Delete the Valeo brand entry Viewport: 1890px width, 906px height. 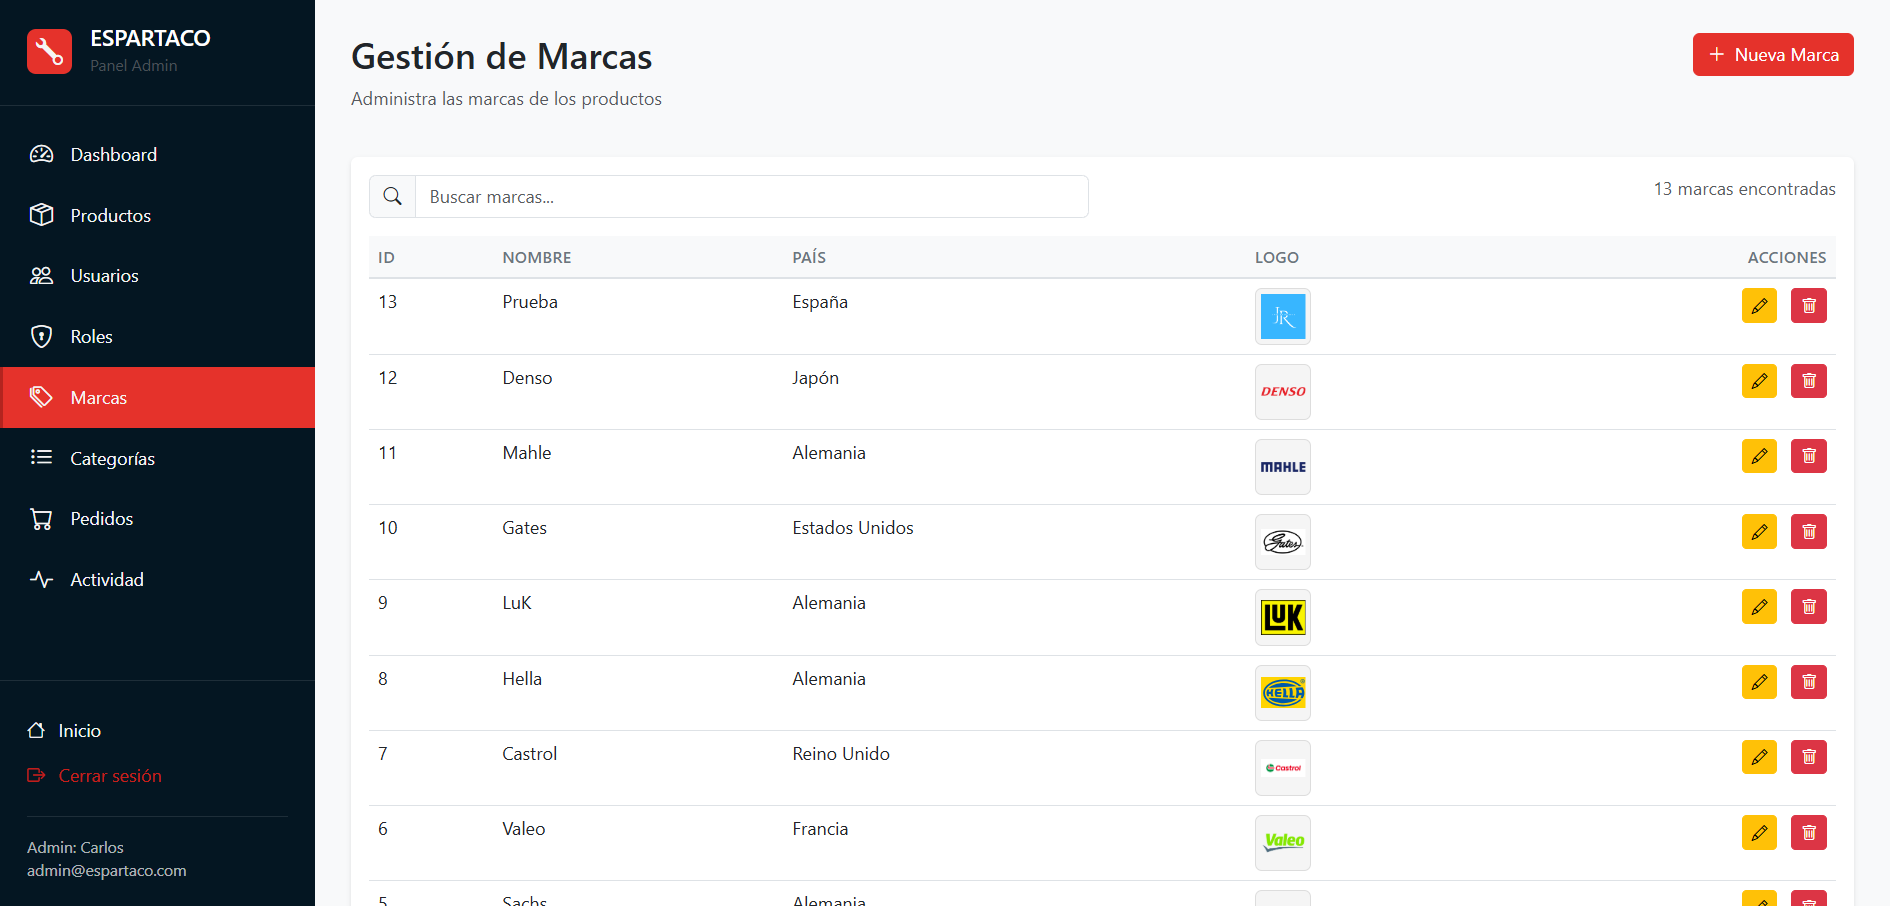tap(1809, 833)
